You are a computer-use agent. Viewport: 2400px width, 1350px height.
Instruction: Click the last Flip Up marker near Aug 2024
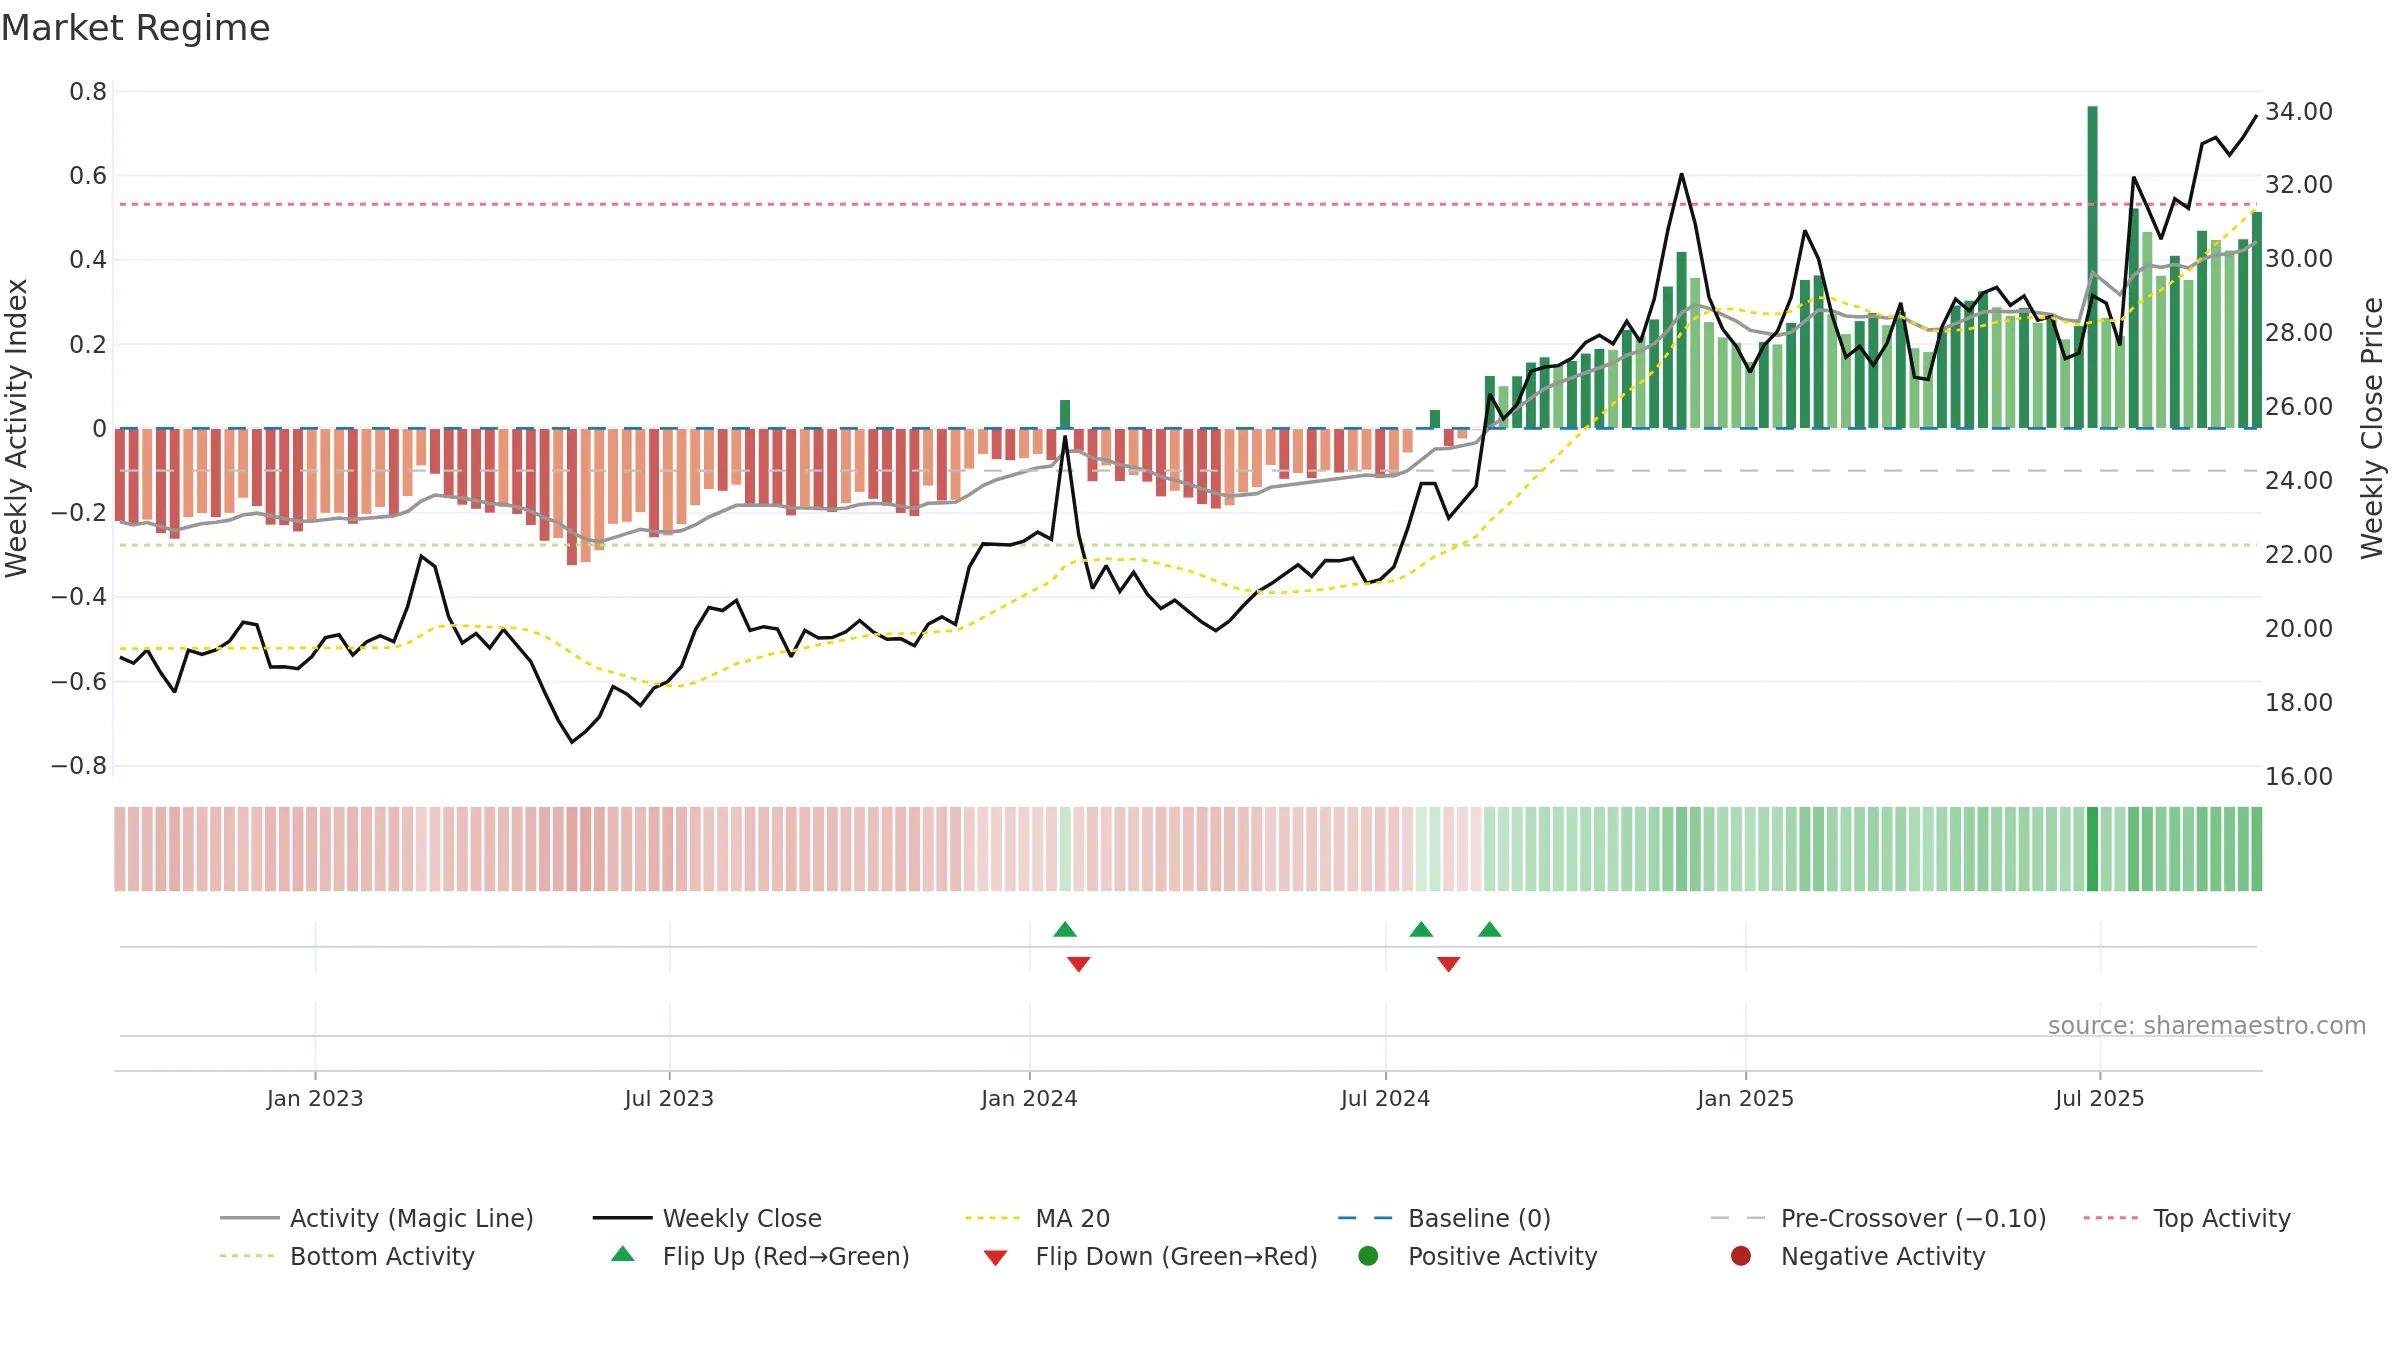[x=1490, y=930]
